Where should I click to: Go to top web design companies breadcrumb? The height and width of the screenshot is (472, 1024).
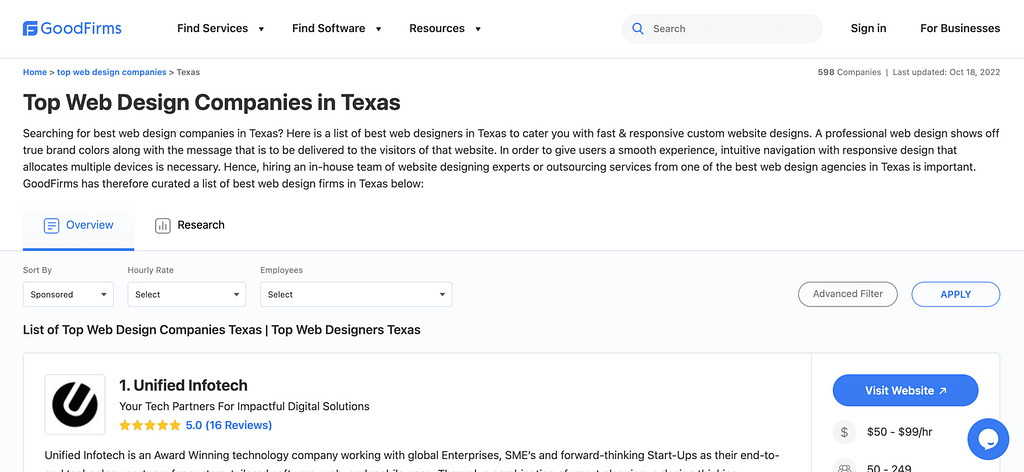(x=112, y=72)
